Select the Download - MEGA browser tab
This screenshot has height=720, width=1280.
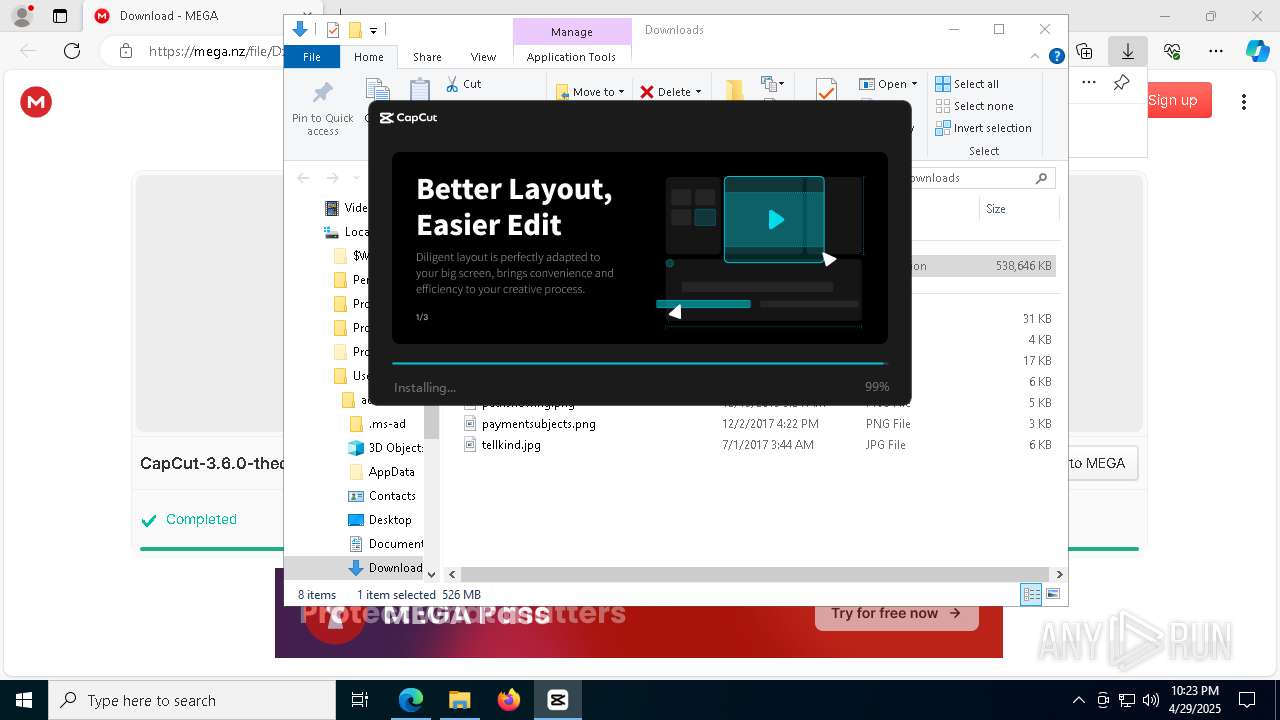pyautogui.click(x=170, y=16)
